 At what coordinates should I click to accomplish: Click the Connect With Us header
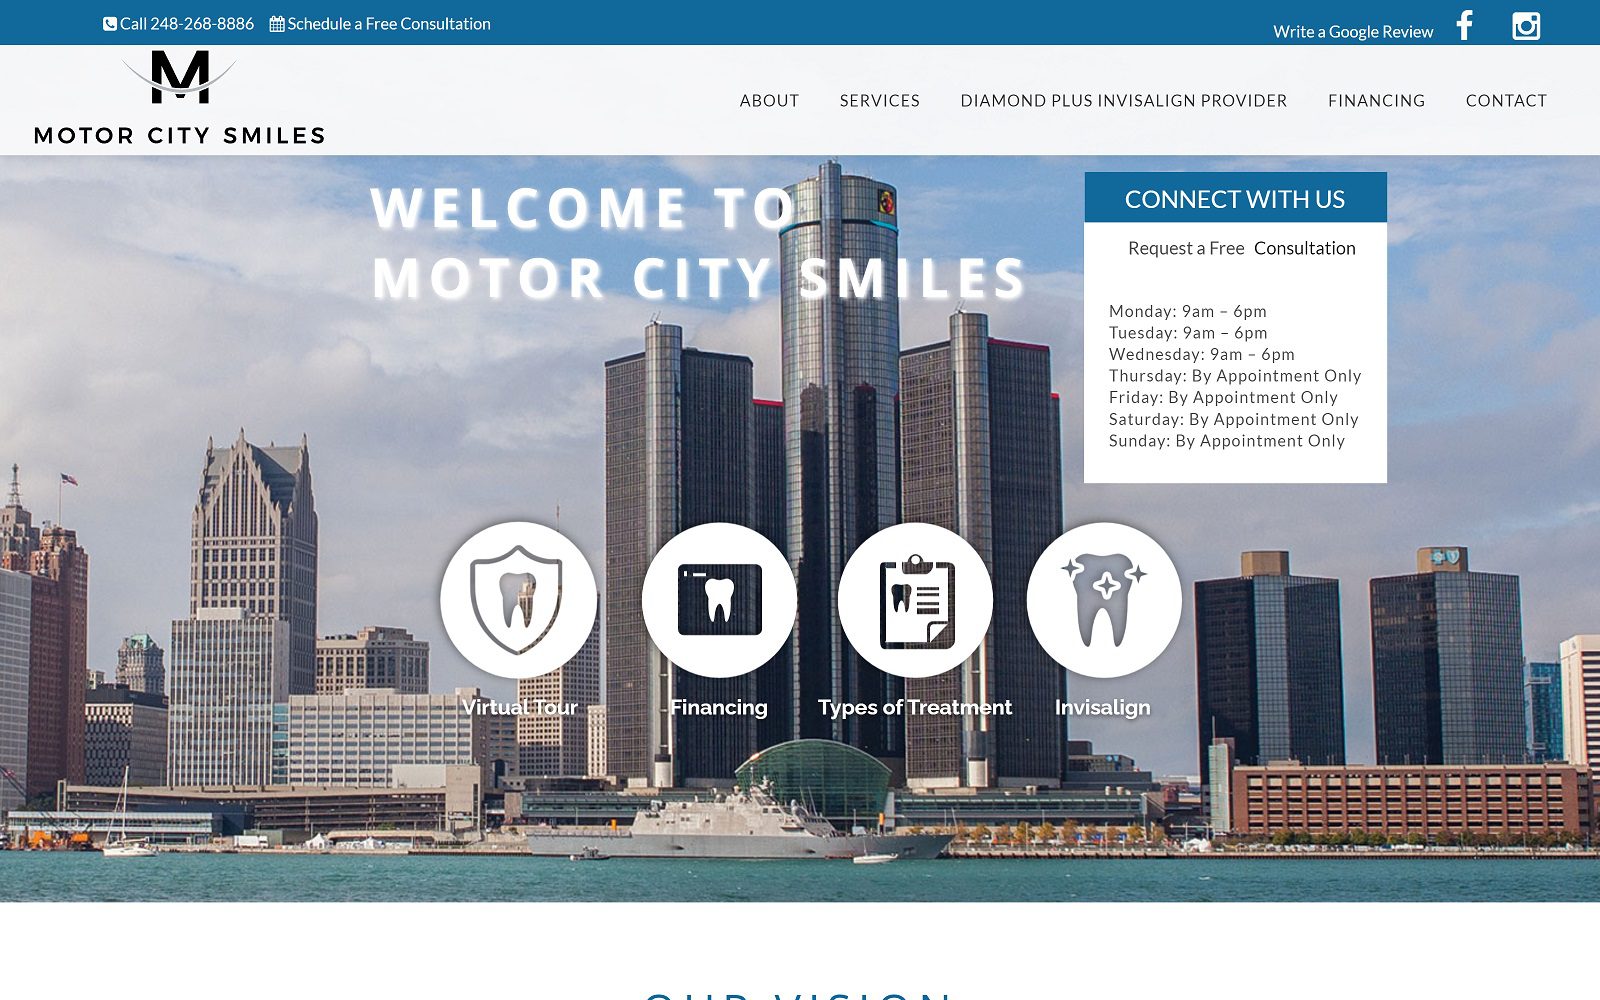coord(1235,198)
